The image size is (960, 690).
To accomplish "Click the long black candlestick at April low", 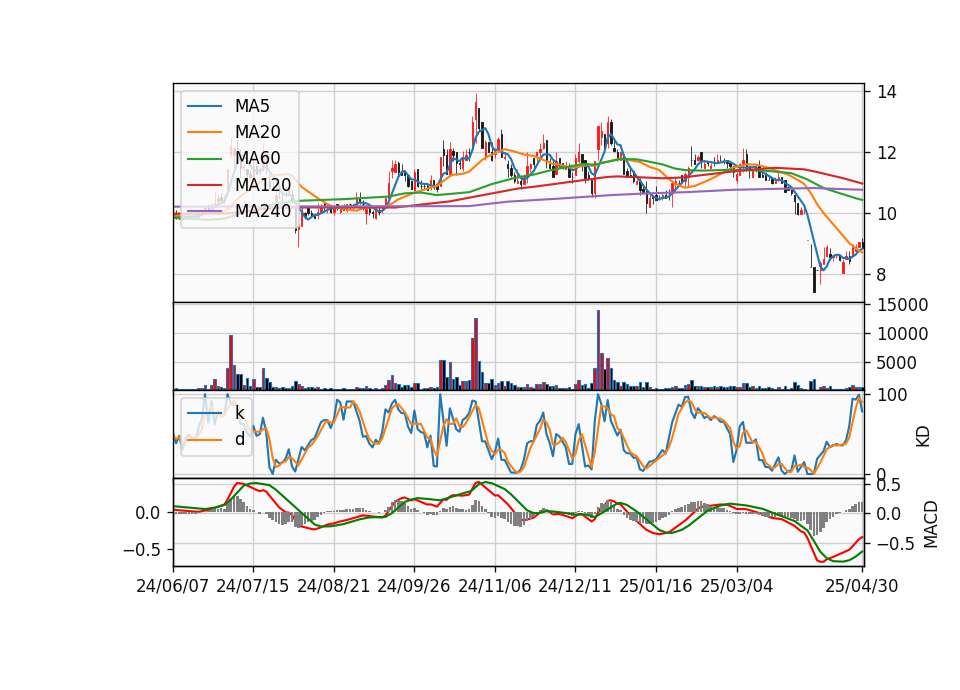I will click(x=814, y=280).
